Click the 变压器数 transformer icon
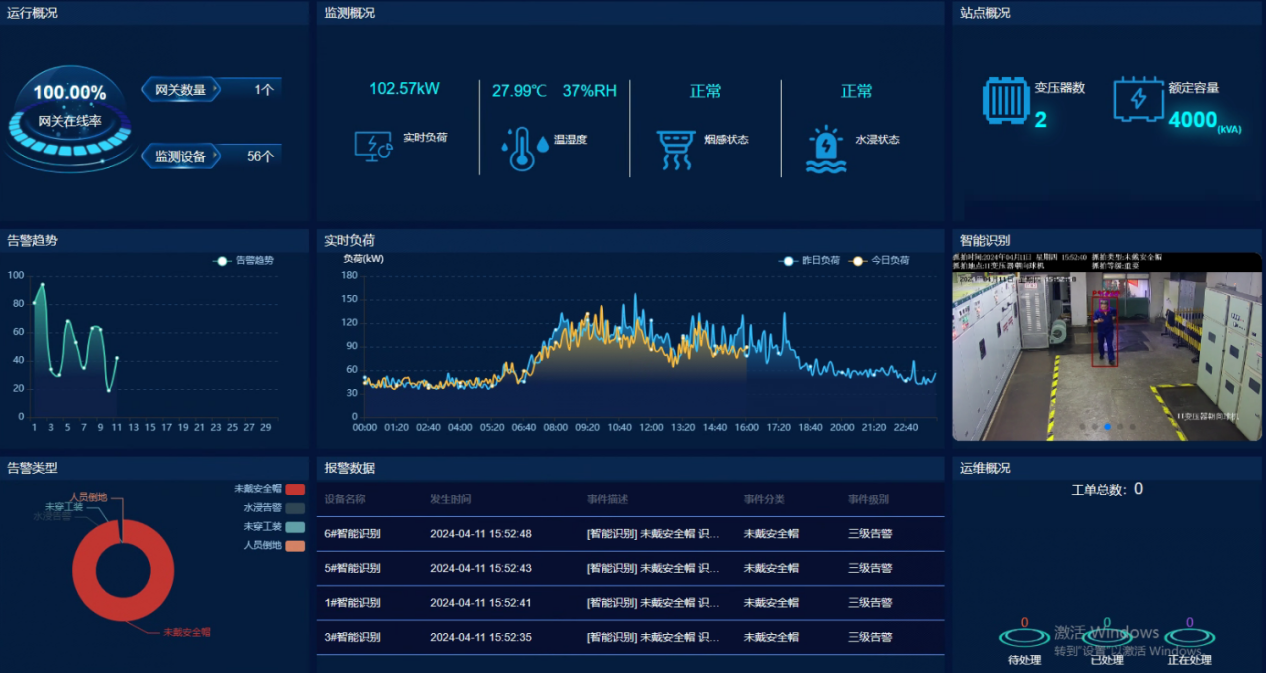 [x=1005, y=100]
